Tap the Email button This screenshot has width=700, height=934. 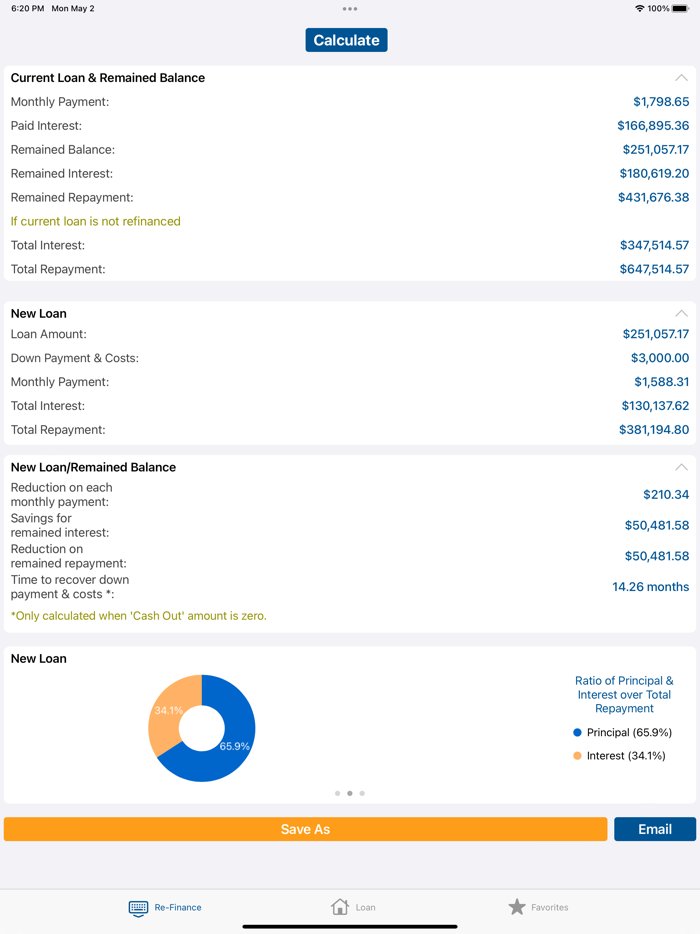click(655, 829)
